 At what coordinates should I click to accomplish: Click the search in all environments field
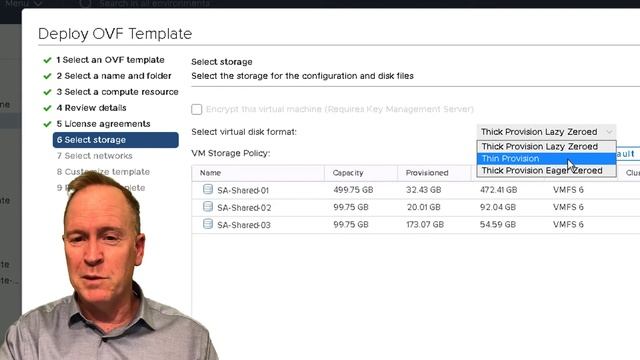pos(154,4)
